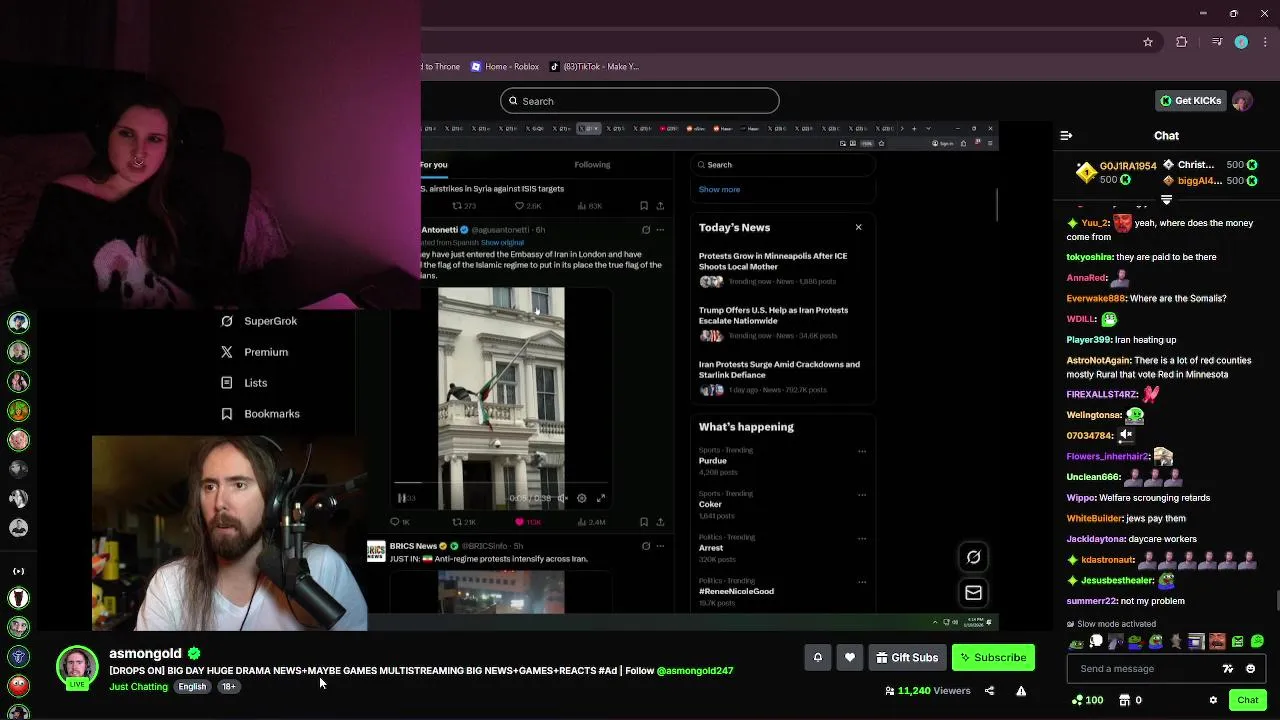Image resolution: width=1280 pixels, height=720 pixels.
Task: Open the Home - Roblox bookmark
Action: tap(505, 67)
